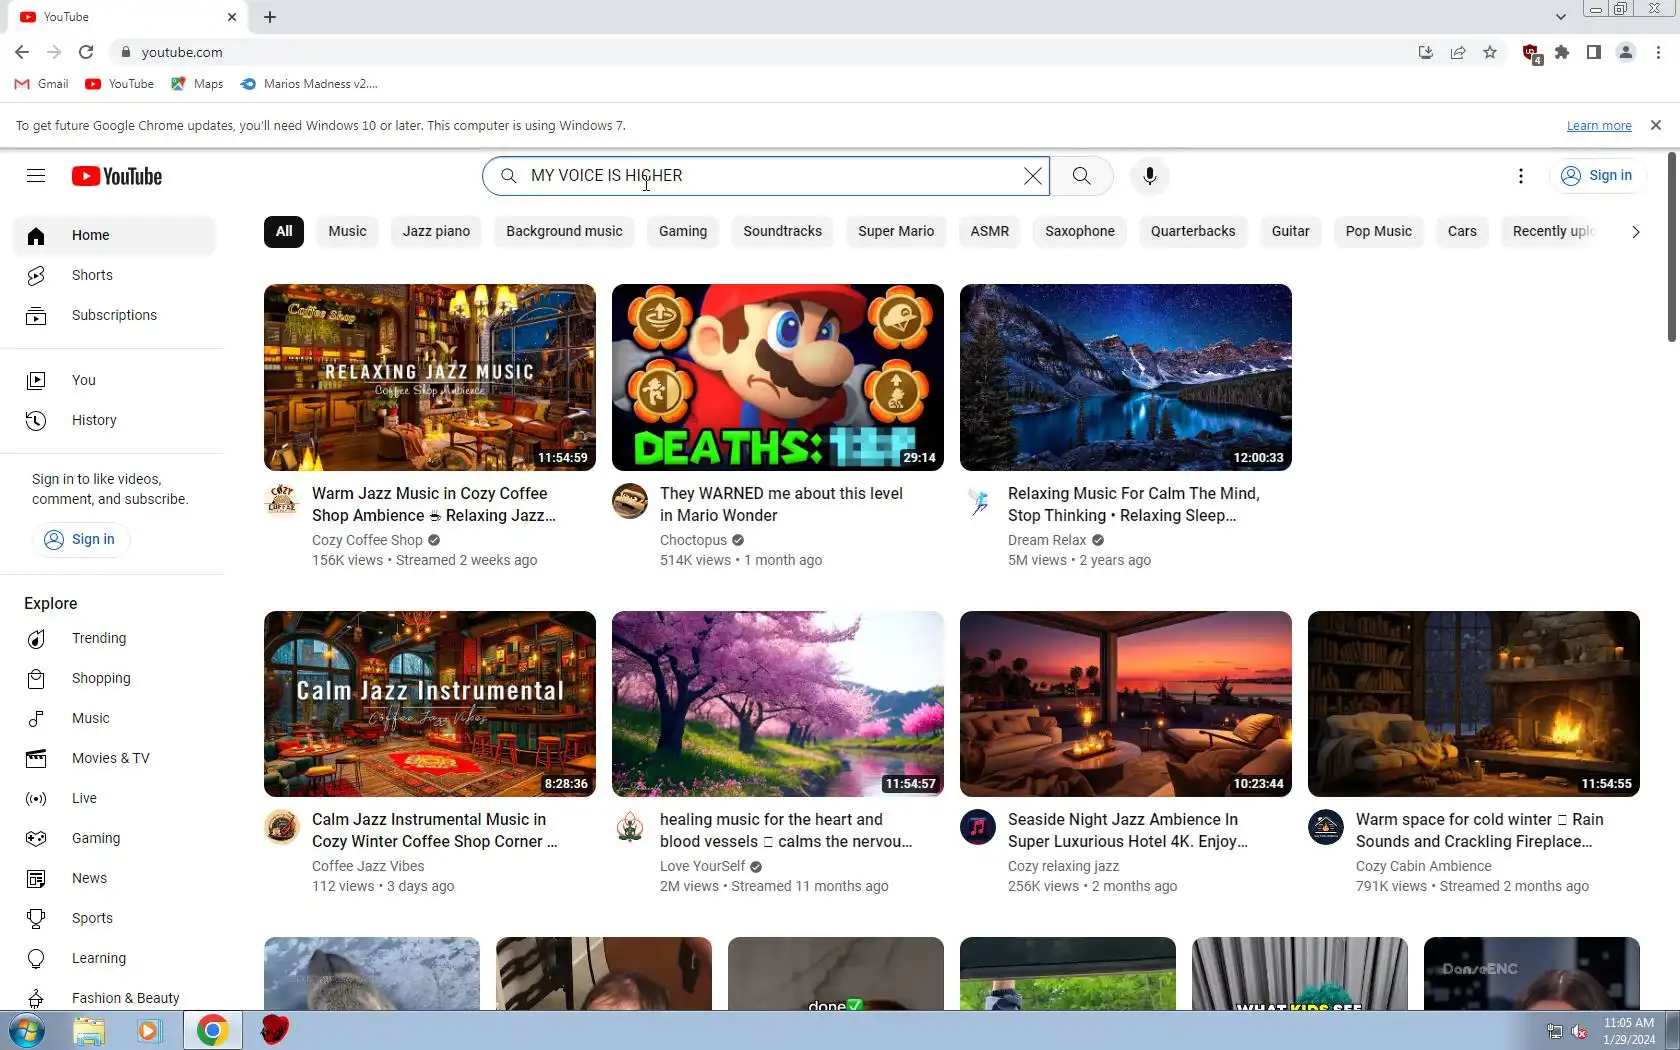Dismiss the Chrome update notification bar
The height and width of the screenshot is (1050, 1680).
click(1656, 125)
